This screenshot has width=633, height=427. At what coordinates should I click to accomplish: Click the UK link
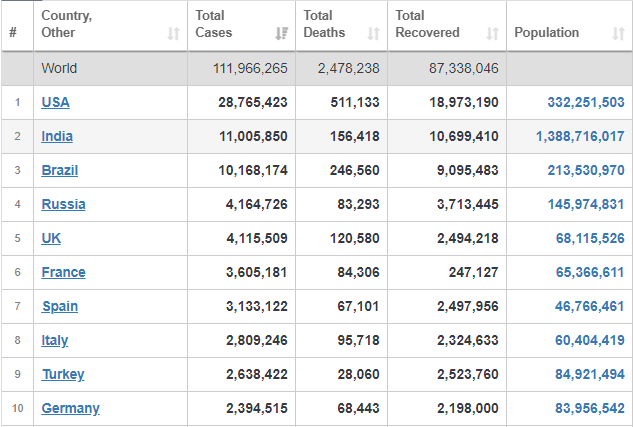pos(51,238)
